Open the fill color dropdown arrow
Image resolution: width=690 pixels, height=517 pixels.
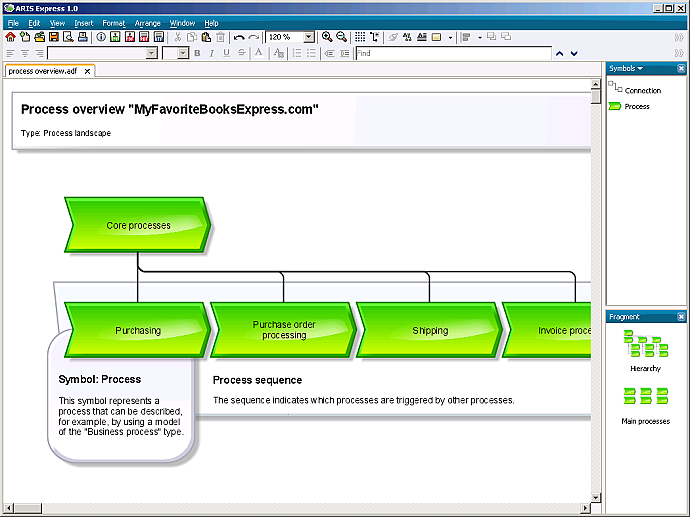[x=450, y=38]
